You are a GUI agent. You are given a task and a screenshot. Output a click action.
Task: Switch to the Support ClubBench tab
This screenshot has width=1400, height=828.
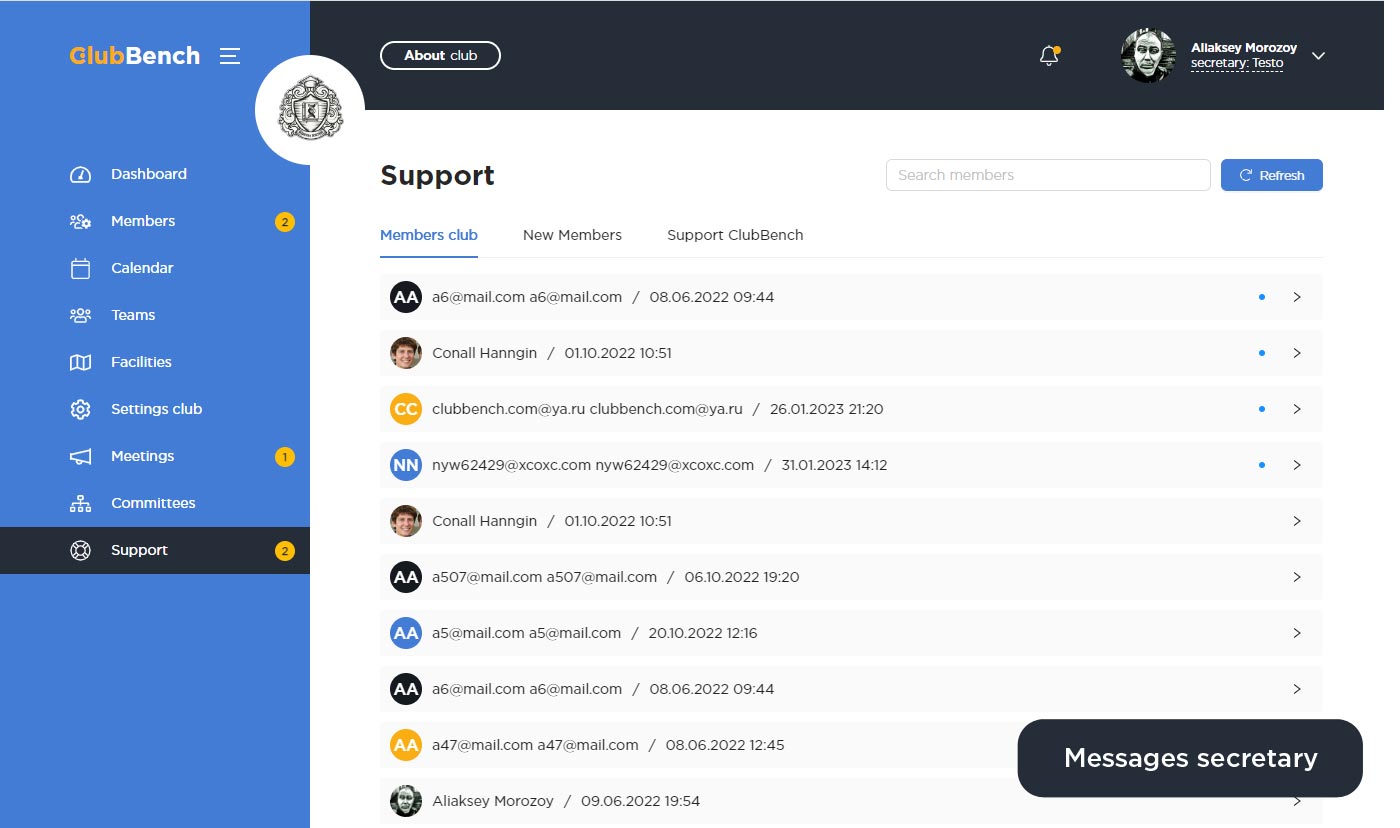pyautogui.click(x=735, y=235)
